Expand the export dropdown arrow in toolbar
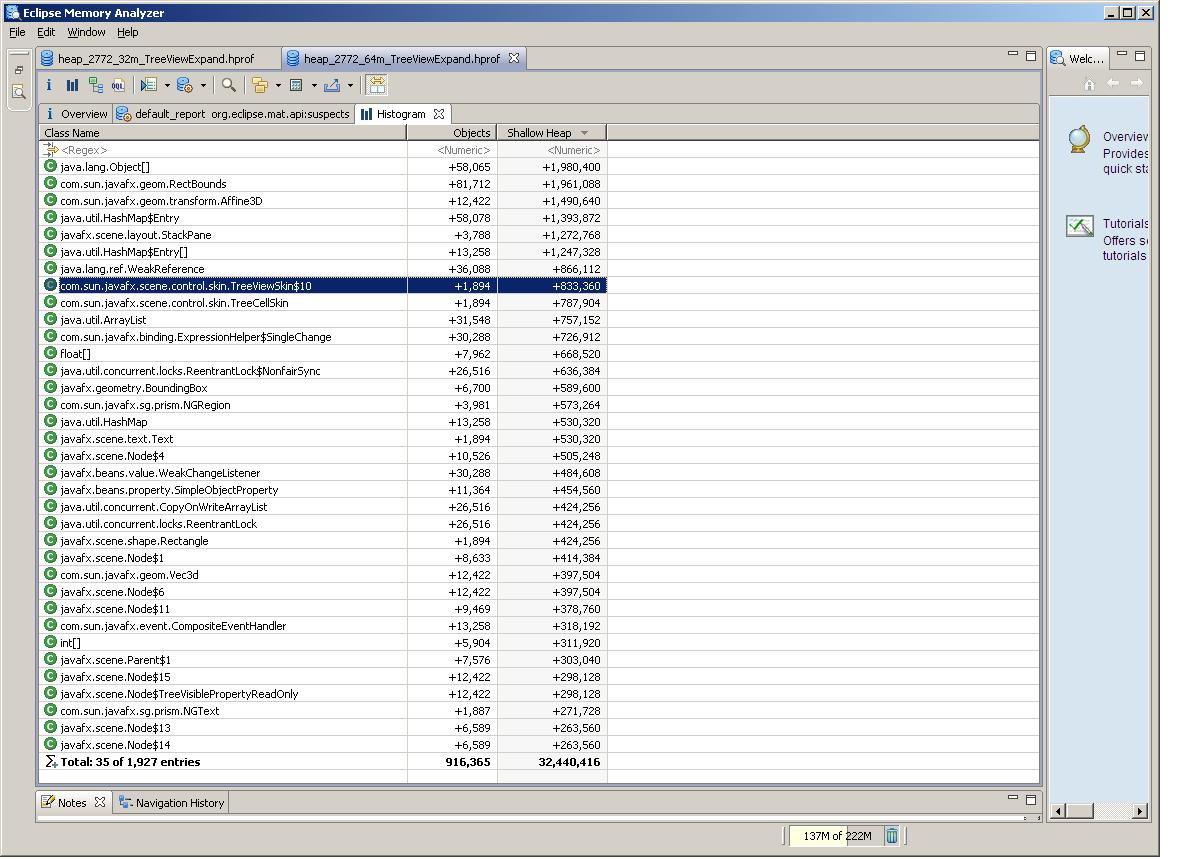1200x859 pixels. pyautogui.click(x=350, y=86)
